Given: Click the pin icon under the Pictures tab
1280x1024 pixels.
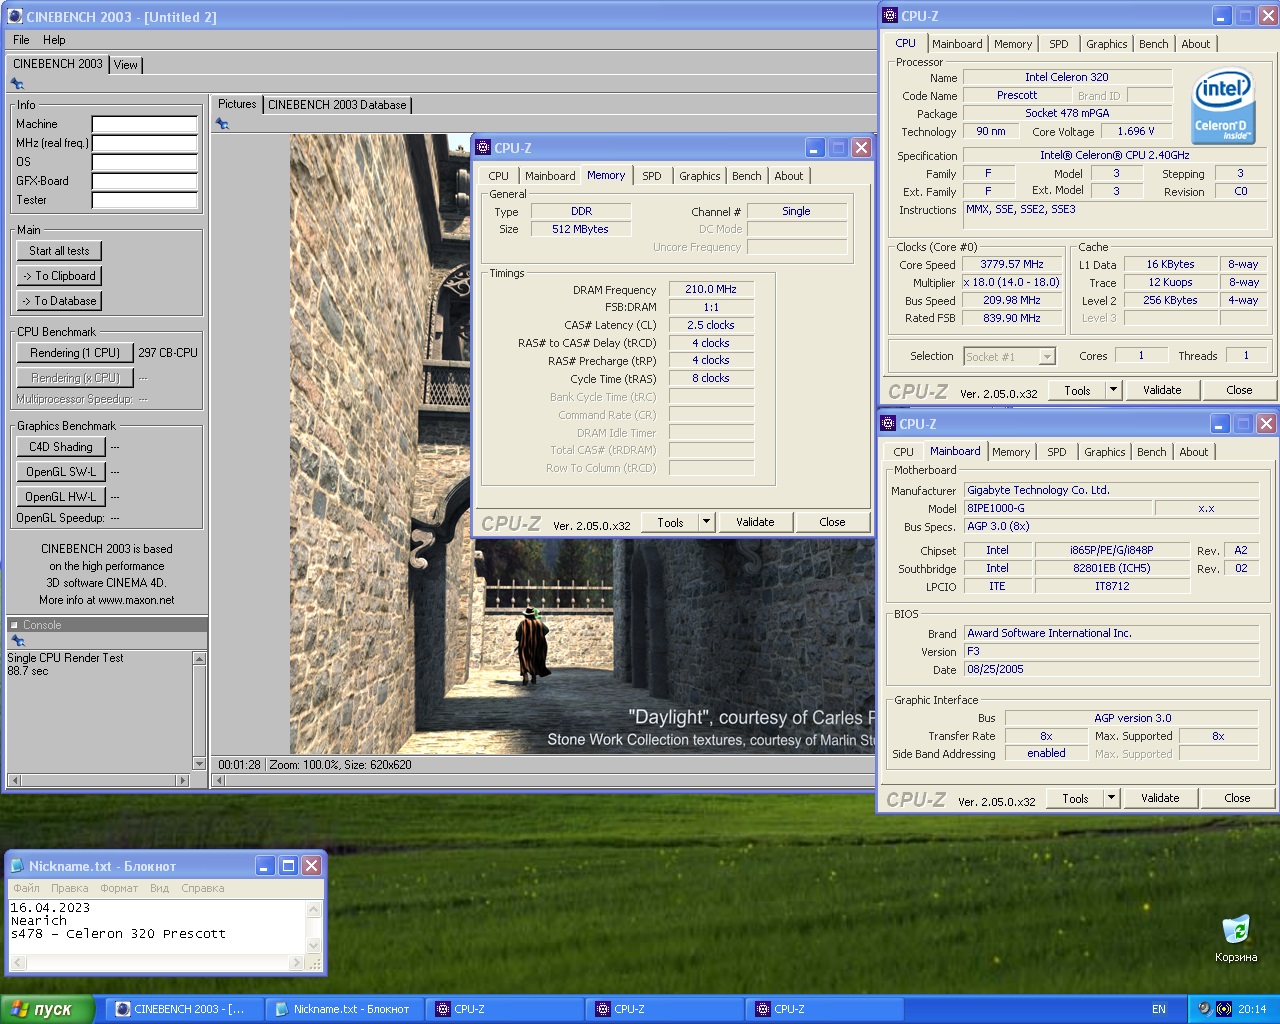Looking at the screenshot, I should click(x=222, y=124).
